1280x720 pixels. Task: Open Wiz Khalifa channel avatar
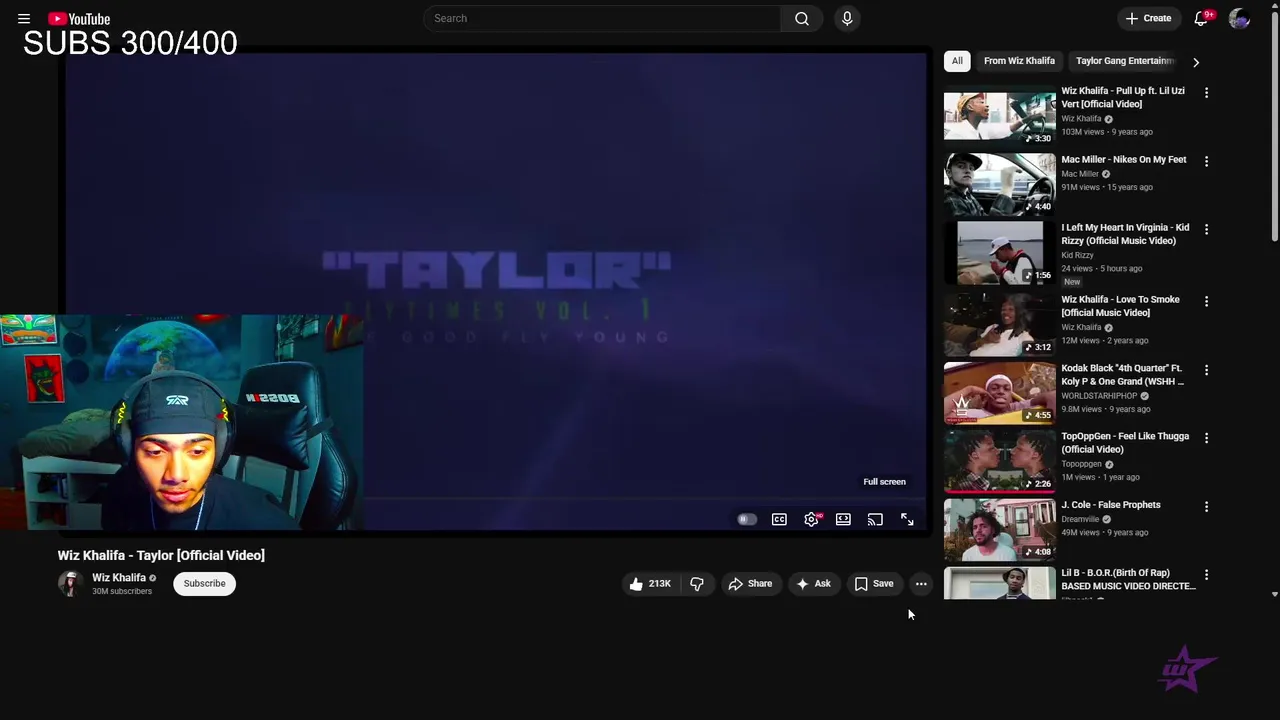click(x=70, y=583)
